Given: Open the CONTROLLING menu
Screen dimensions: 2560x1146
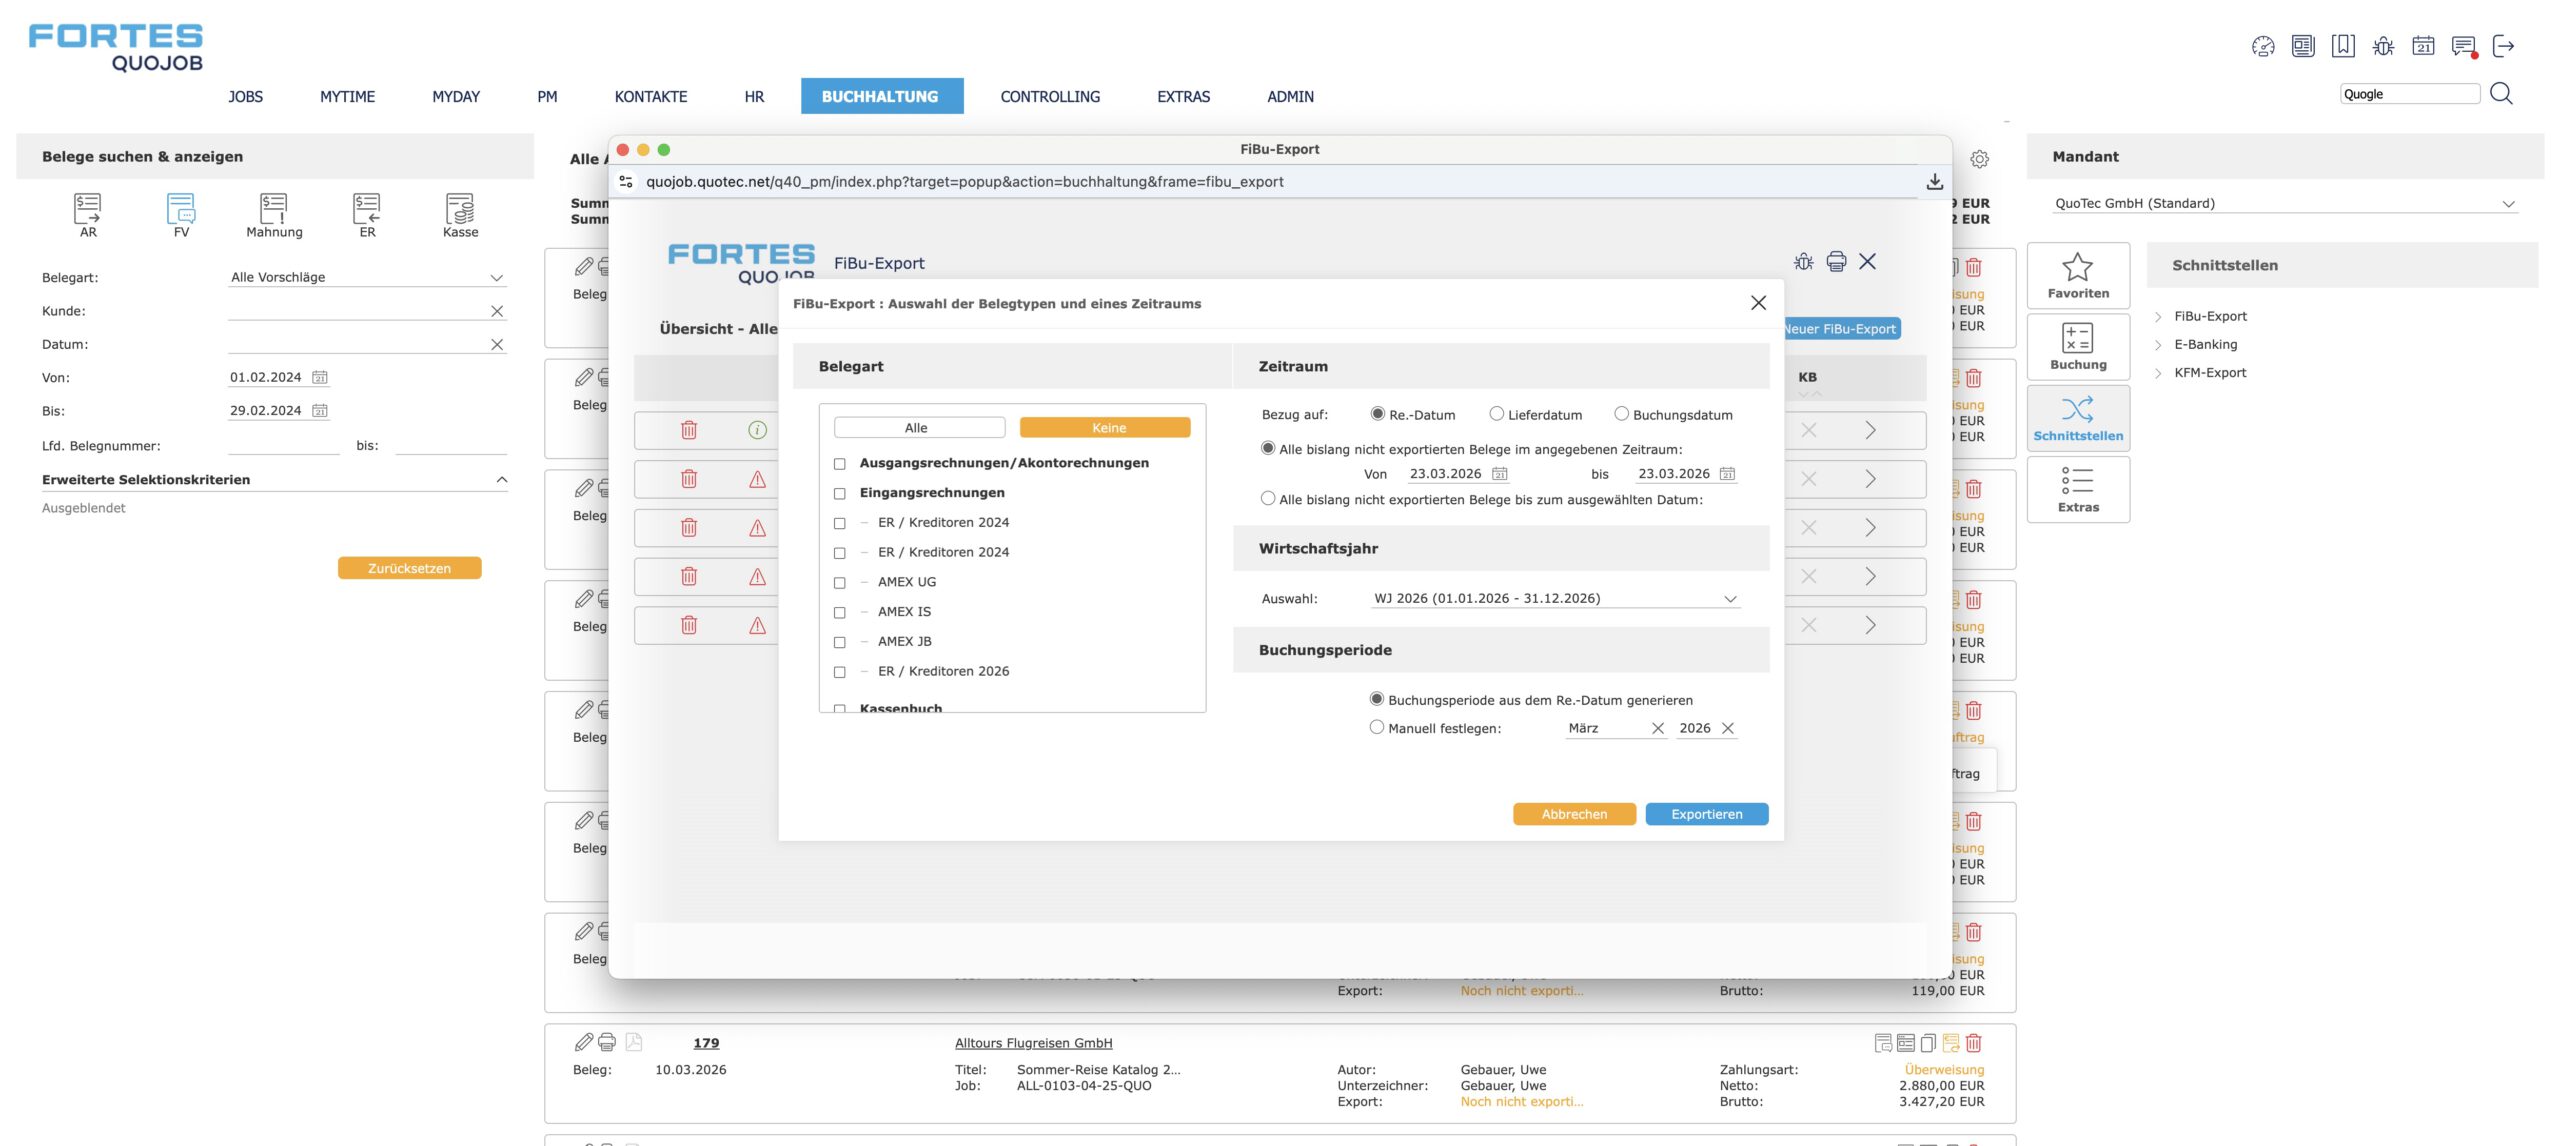Looking at the screenshot, I should click(x=1050, y=97).
